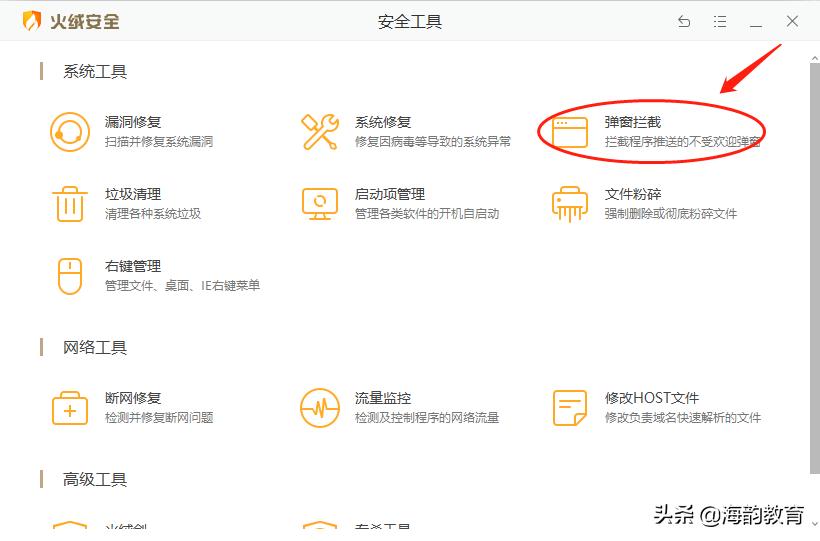Open the 漏洞修复 vulnerability repair icon
The height and width of the screenshot is (541, 820).
pyautogui.click(x=70, y=132)
